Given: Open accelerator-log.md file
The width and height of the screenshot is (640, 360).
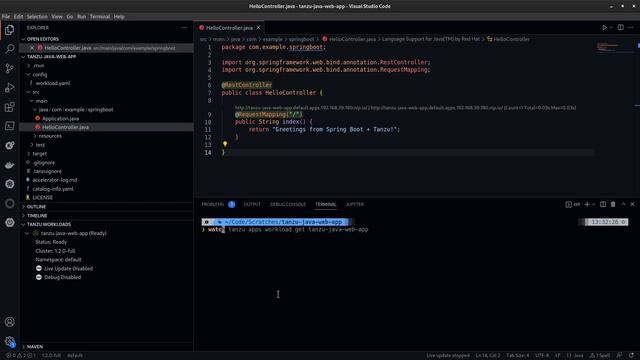Looking at the screenshot, I should (55, 180).
